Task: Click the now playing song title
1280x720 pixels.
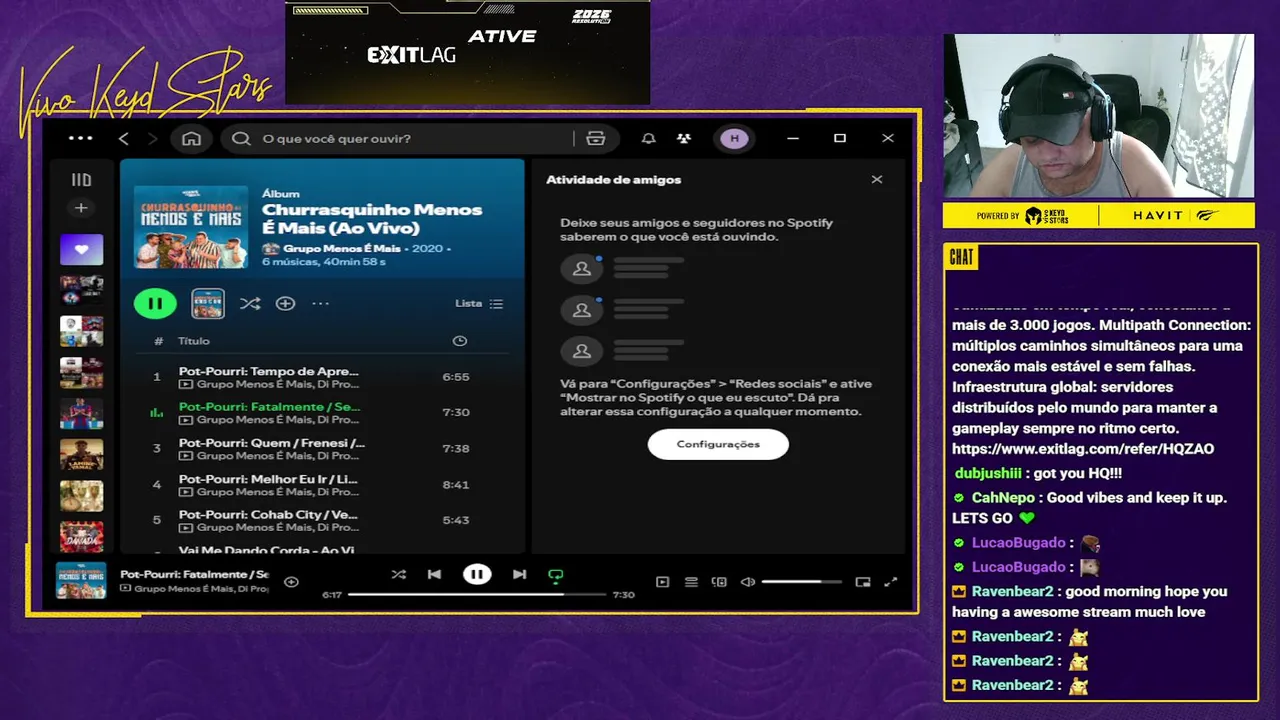Action: coord(194,574)
